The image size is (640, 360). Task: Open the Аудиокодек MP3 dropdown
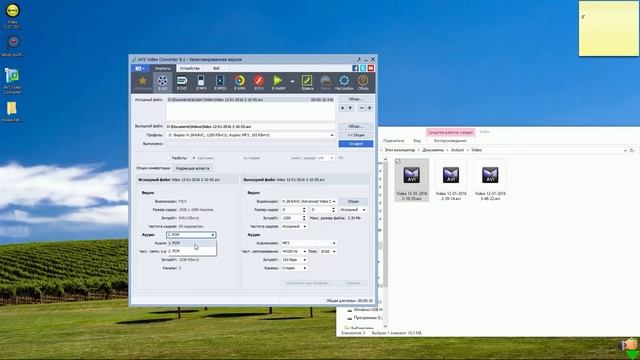[309, 243]
